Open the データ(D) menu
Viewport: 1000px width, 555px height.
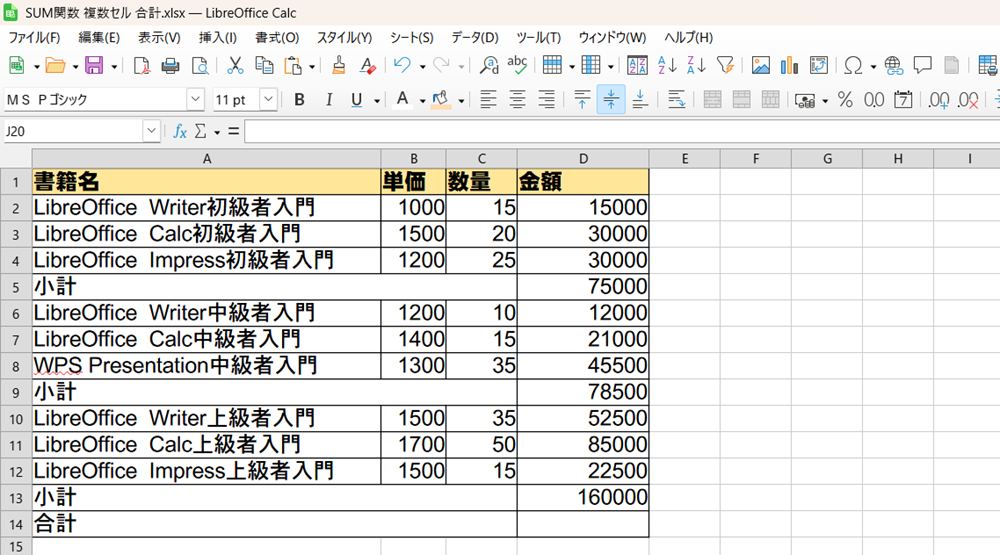[475, 38]
